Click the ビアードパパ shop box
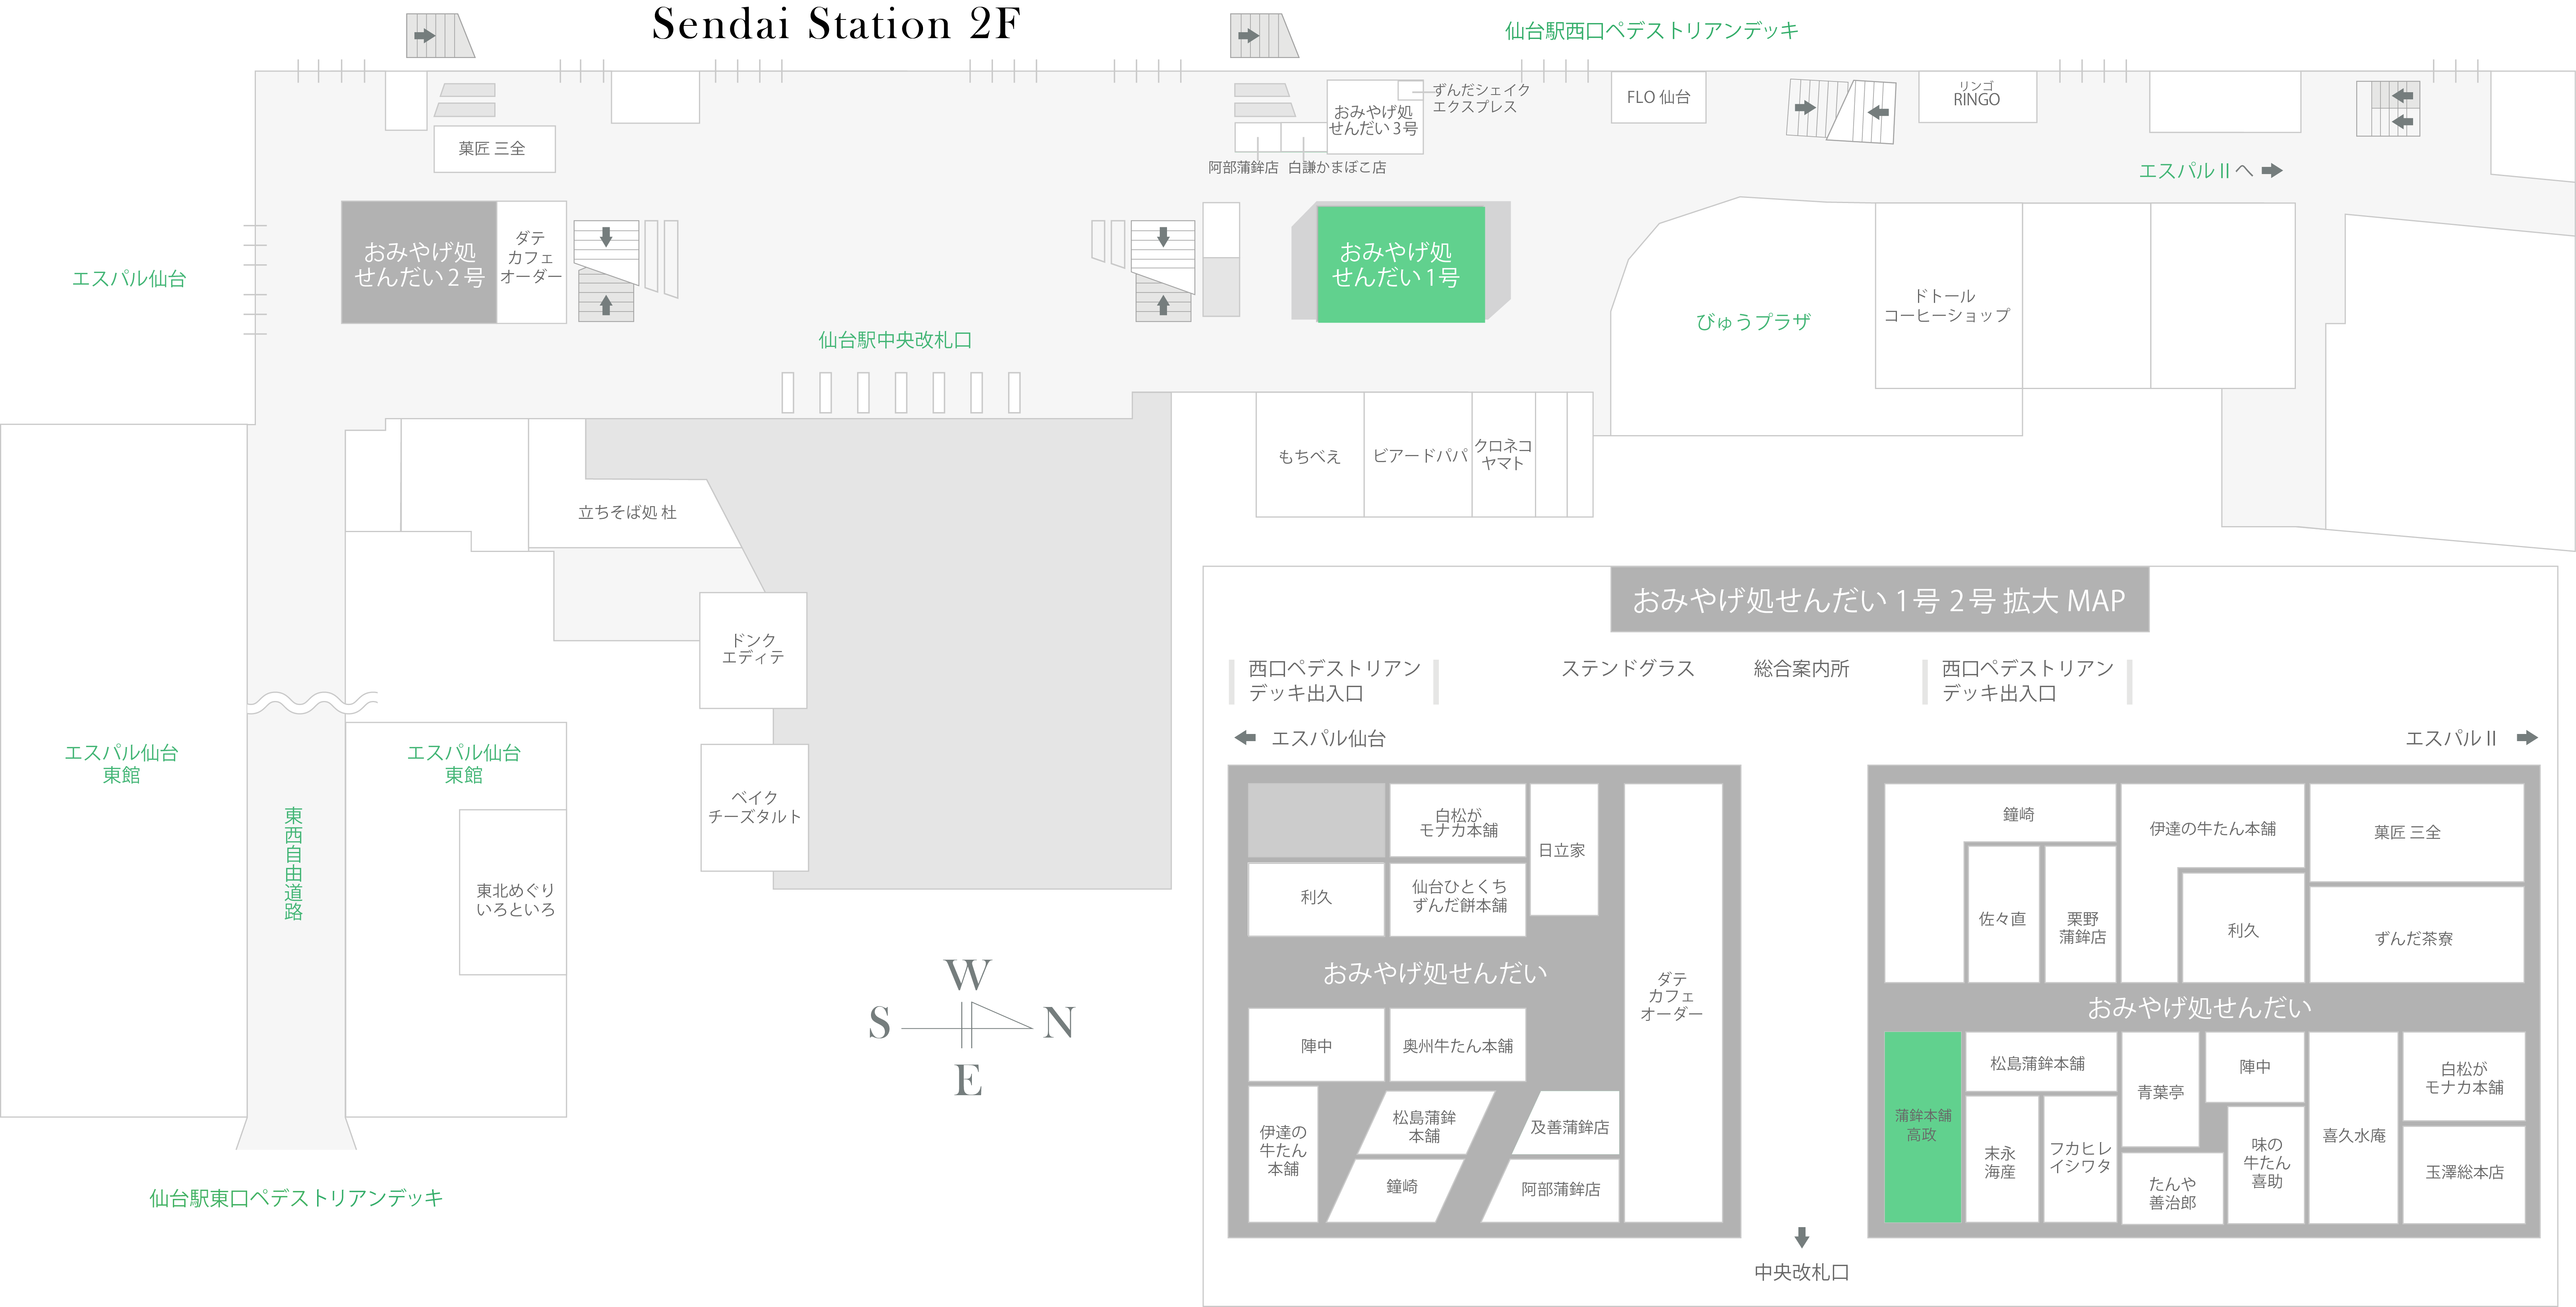The image size is (2576, 1307). tap(1418, 455)
